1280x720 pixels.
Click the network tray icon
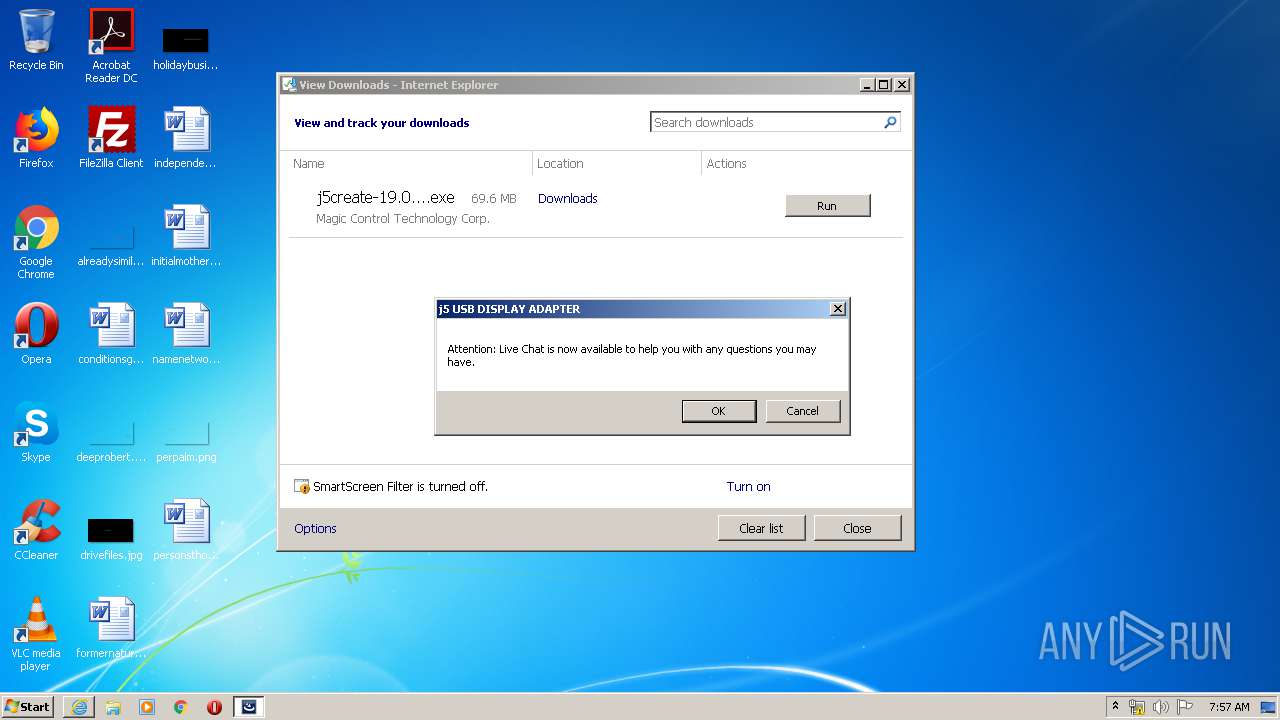[1137, 707]
